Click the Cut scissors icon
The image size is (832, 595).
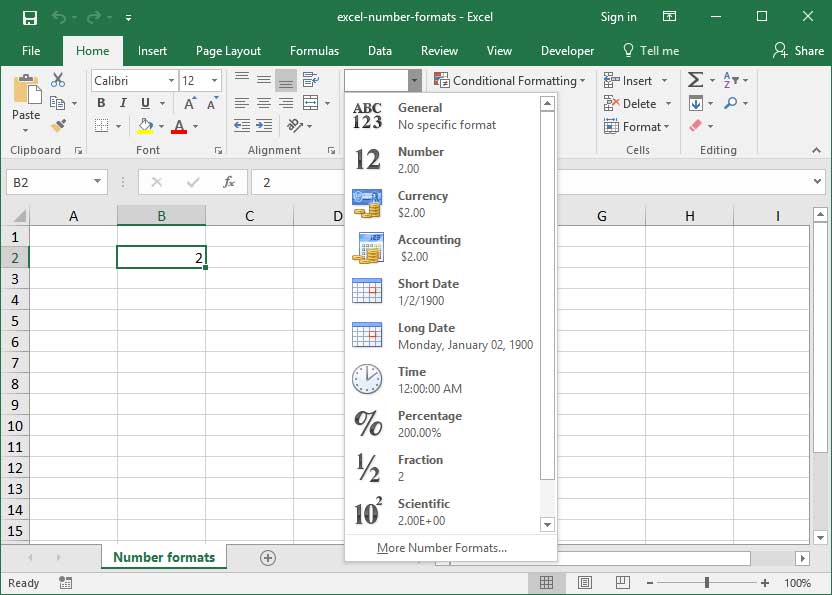[57, 80]
